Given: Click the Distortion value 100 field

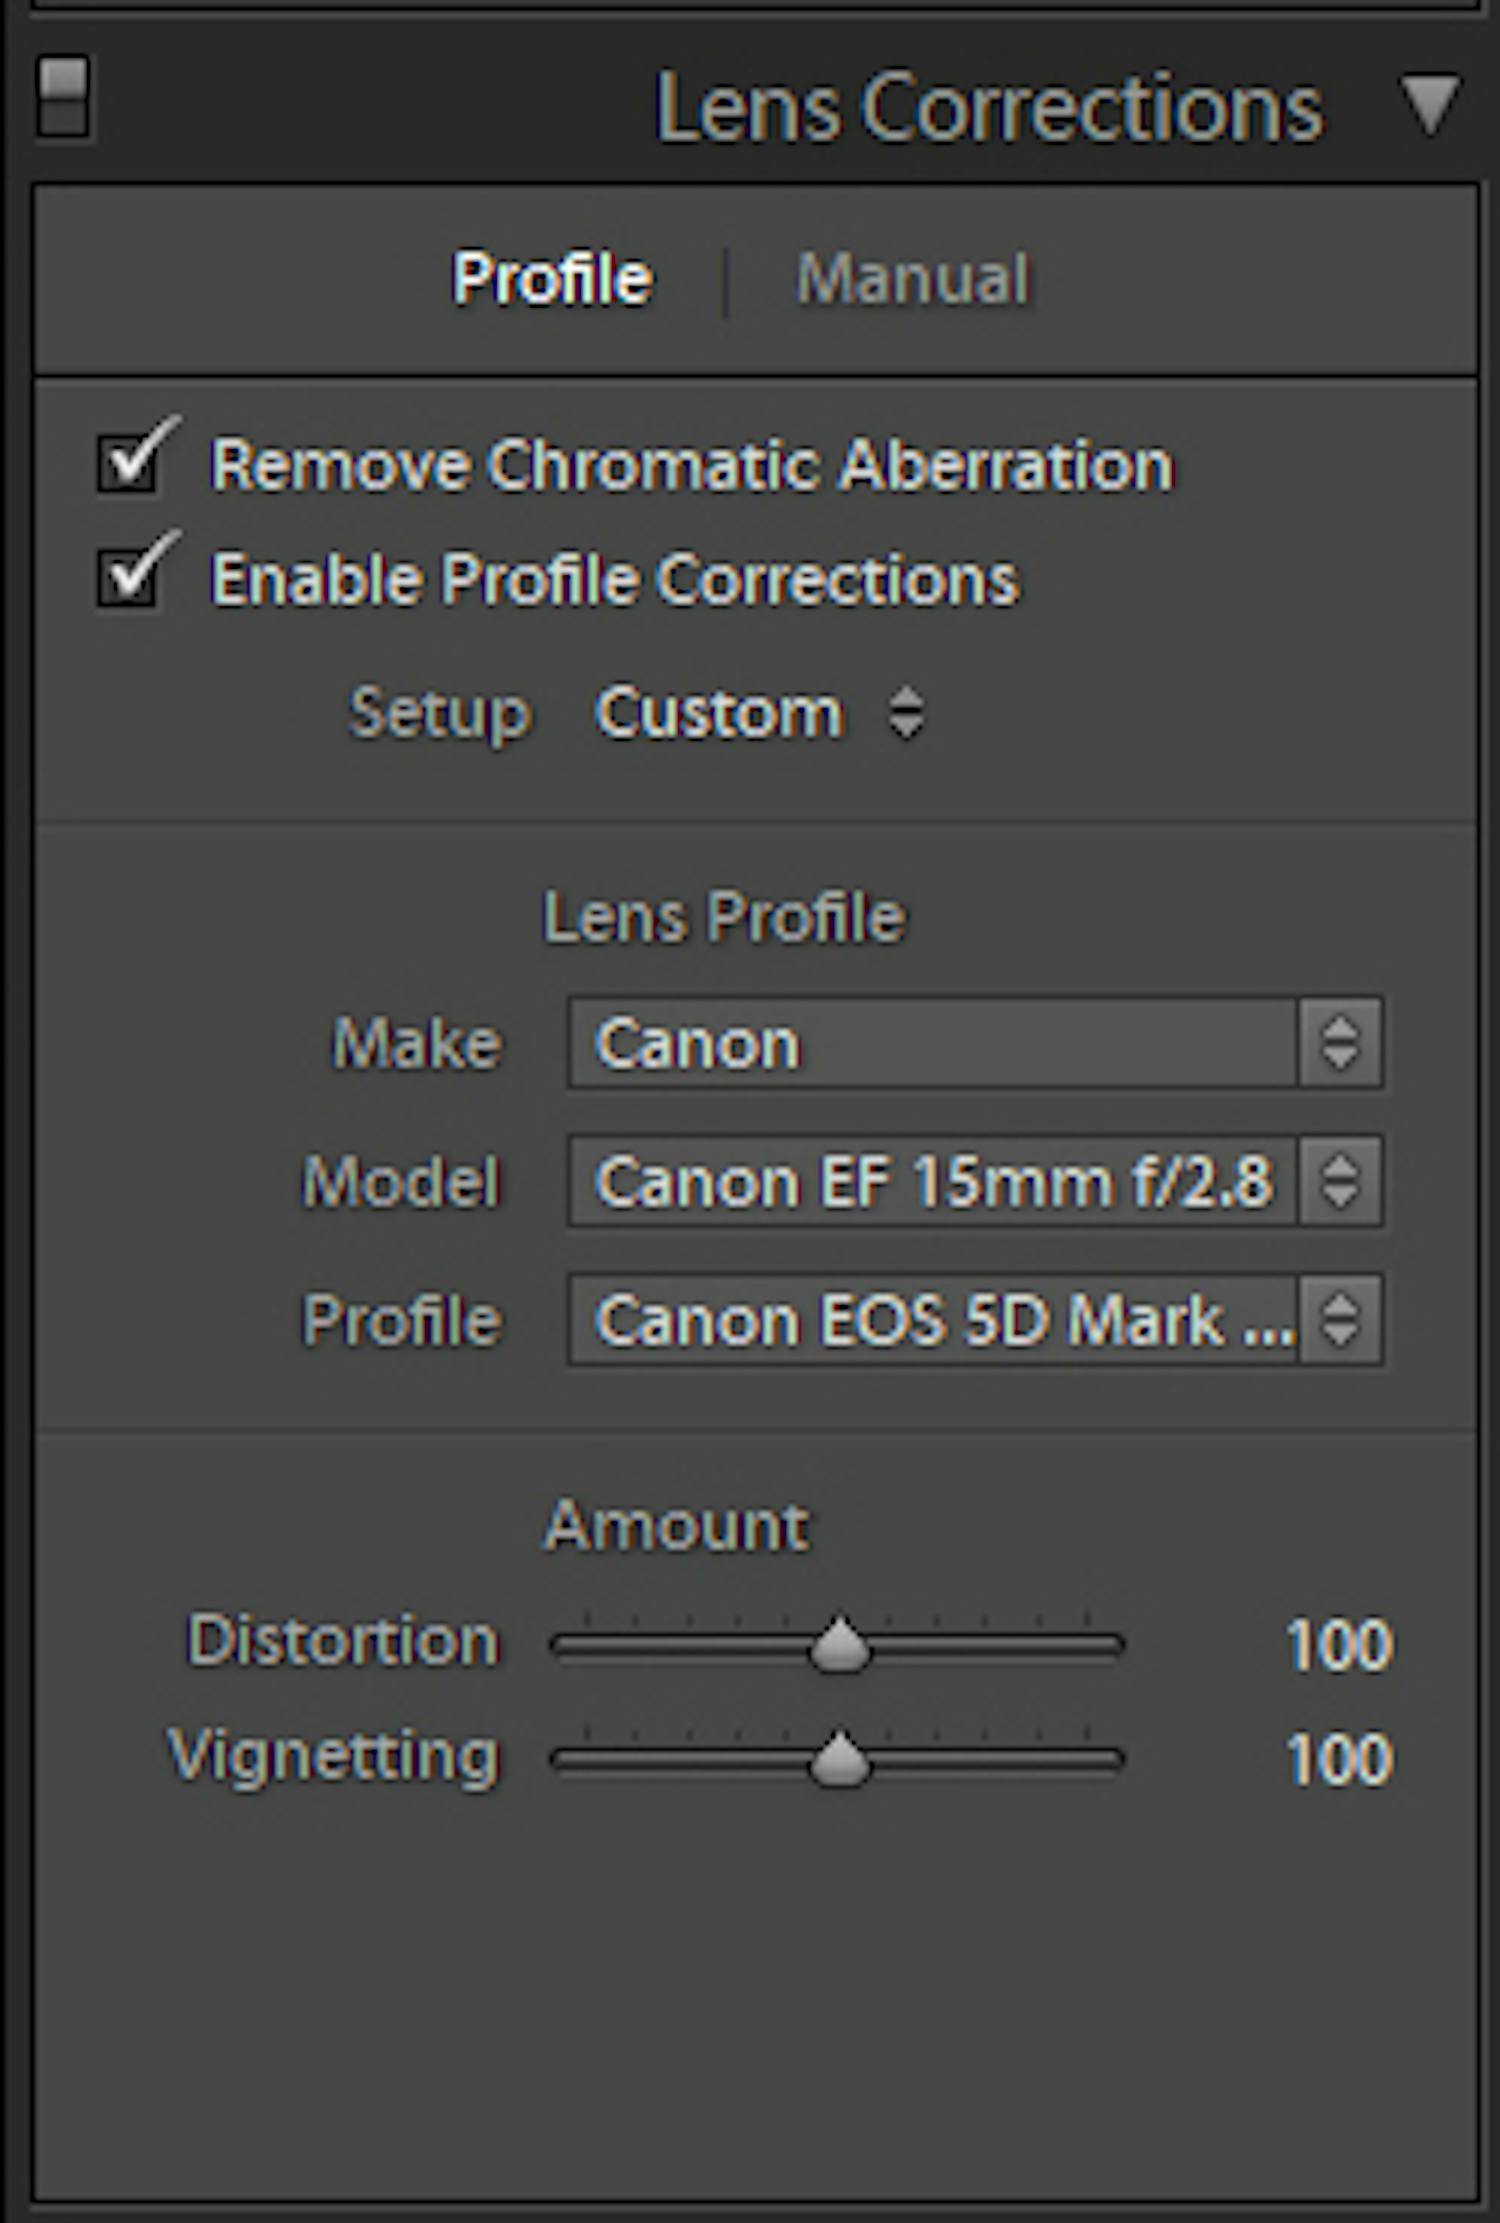Looking at the screenshot, I should 1339,1645.
